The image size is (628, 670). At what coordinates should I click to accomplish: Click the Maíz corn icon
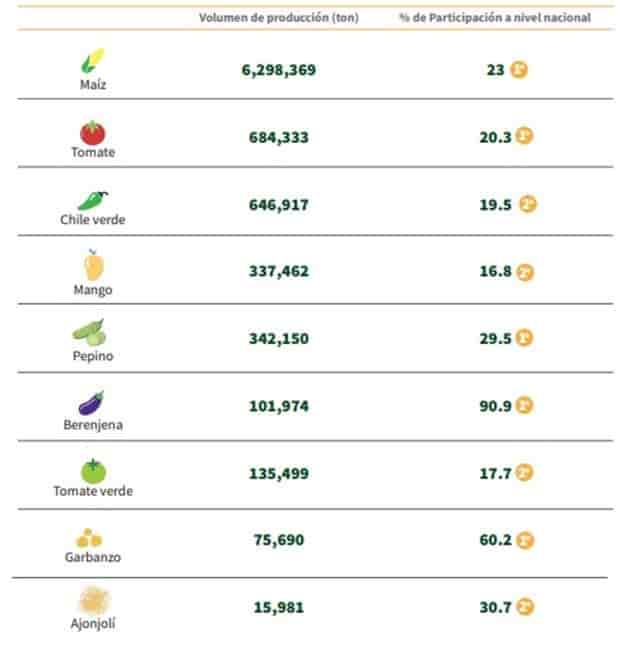[92, 62]
